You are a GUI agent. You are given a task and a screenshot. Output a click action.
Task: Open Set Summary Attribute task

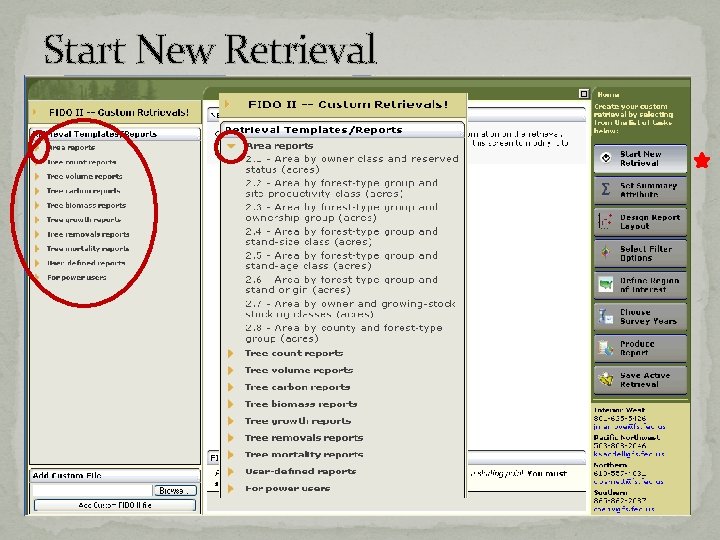(641, 190)
